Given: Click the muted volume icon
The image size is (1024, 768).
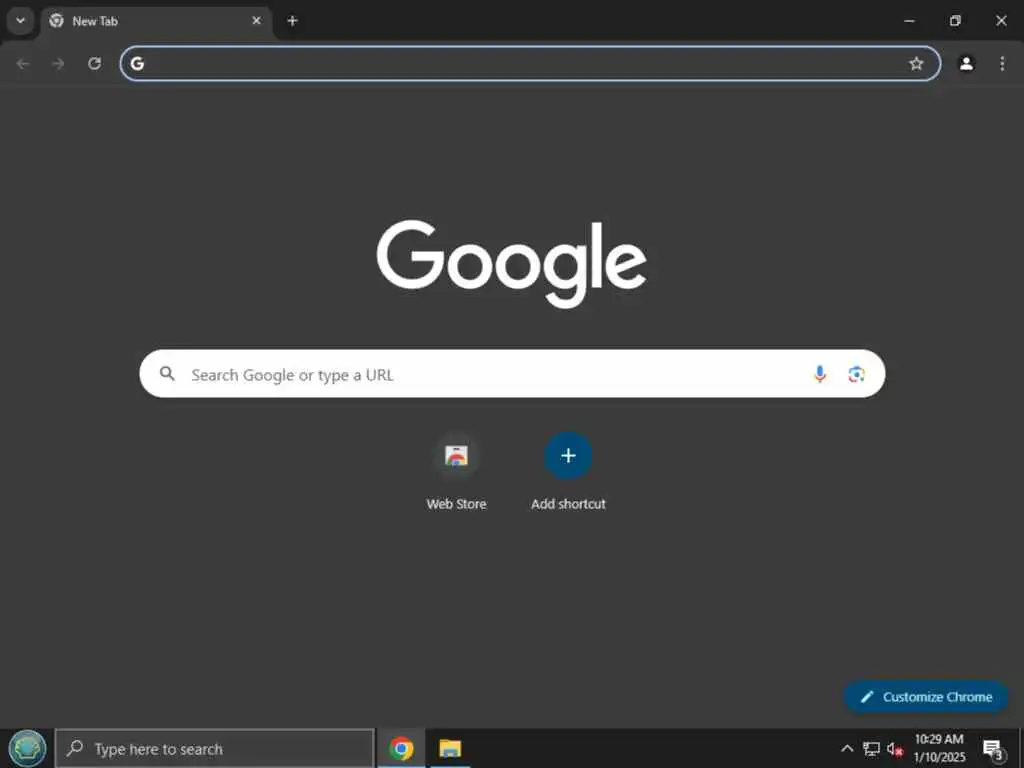Looking at the screenshot, I should click(895, 749).
